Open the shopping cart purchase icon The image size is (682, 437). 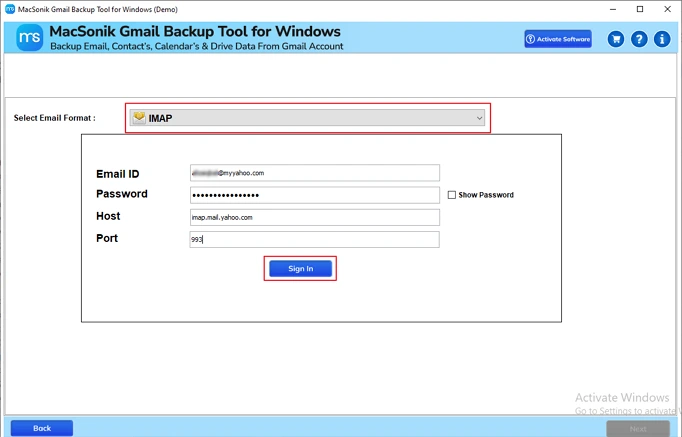coord(615,39)
